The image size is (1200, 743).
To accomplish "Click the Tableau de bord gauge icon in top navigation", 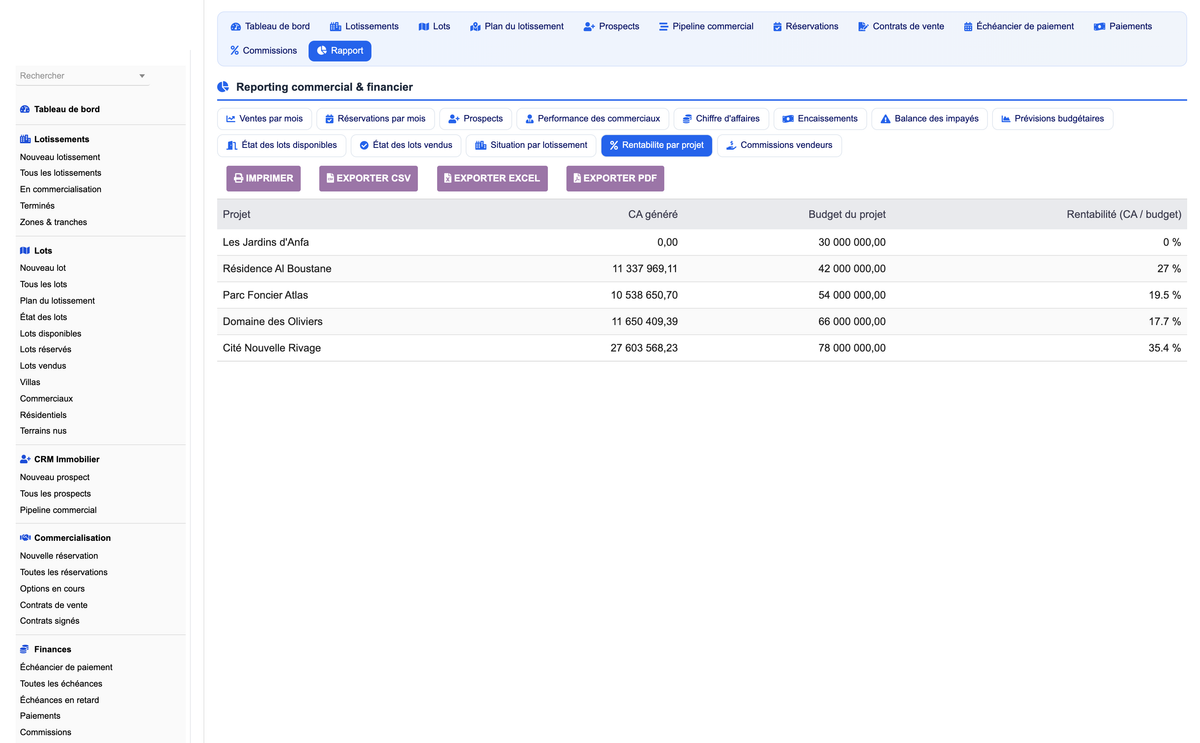I will coord(236,26).
